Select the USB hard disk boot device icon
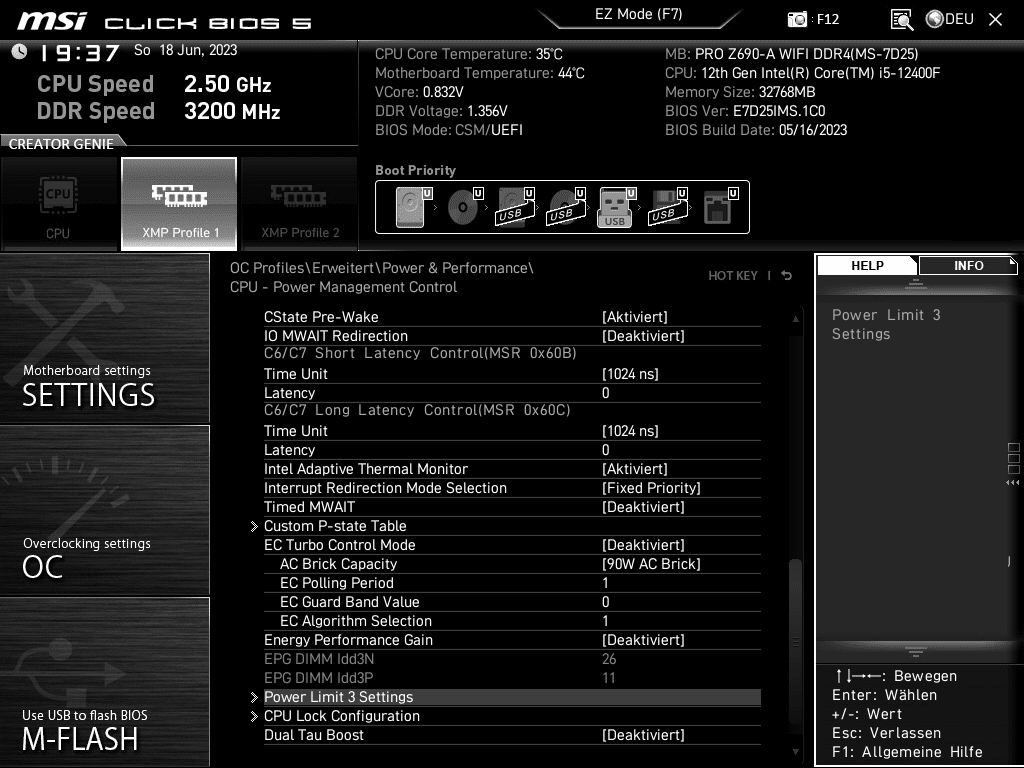The width and height of the screenshot is (1024, 768). click(515, 207)
